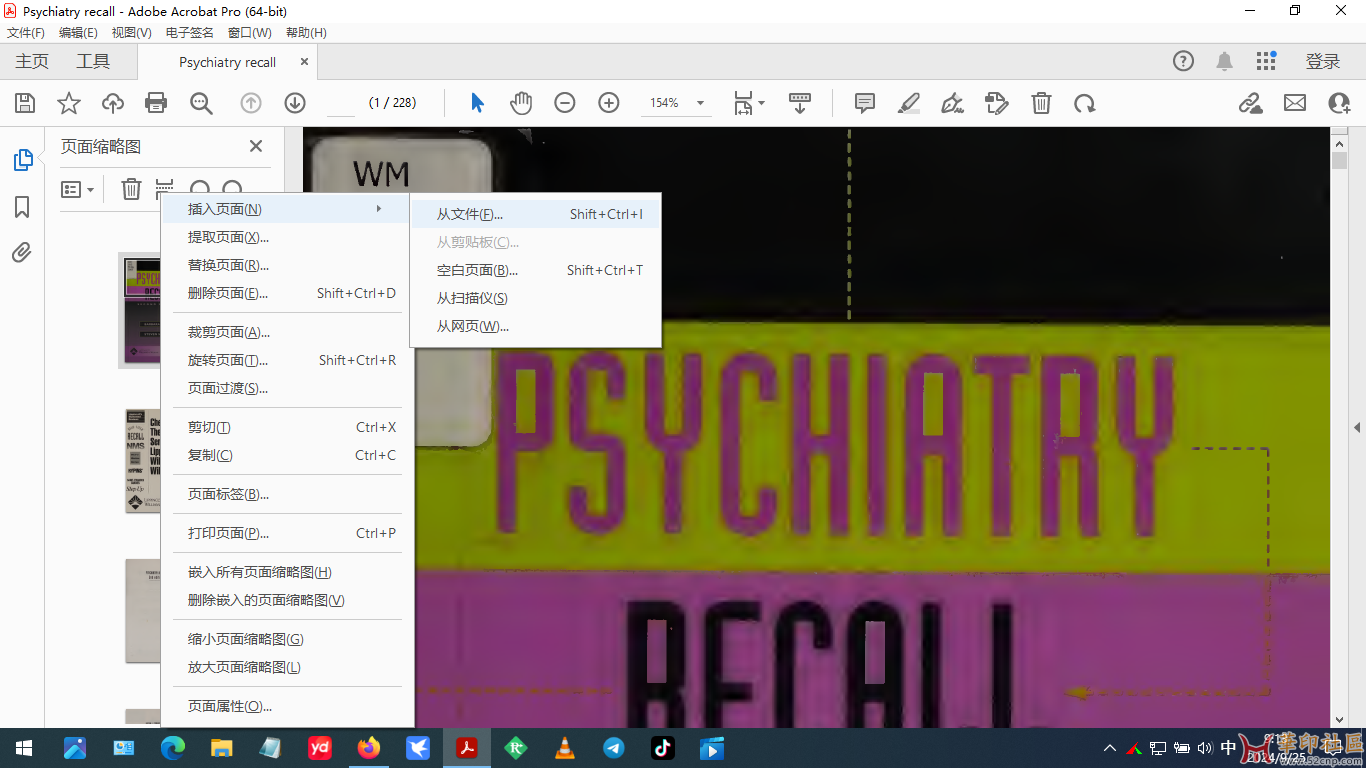
Task: Click the Save file icon
Action: tap(25, 103)
